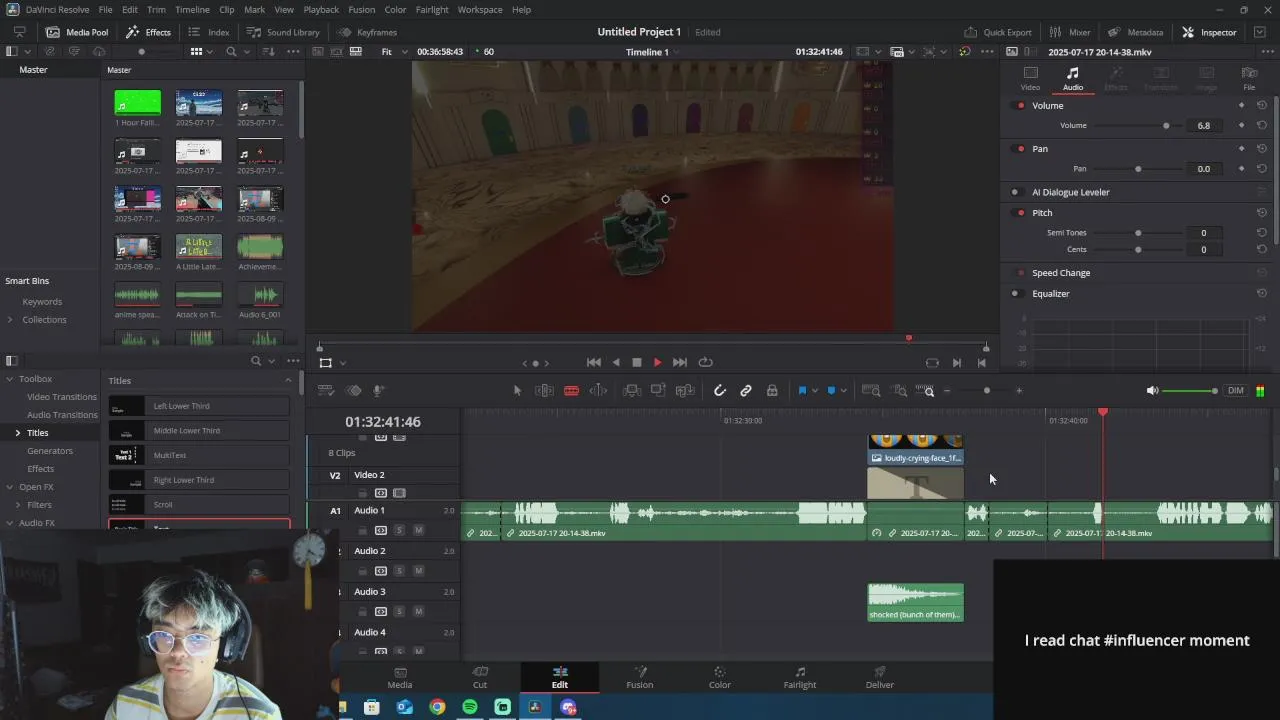Image resolution: width=1280 pixels, height=720 pixels.
Task: Mute Audio 1 track with M button
Action: pyautogui.click(x=418, y=530)
